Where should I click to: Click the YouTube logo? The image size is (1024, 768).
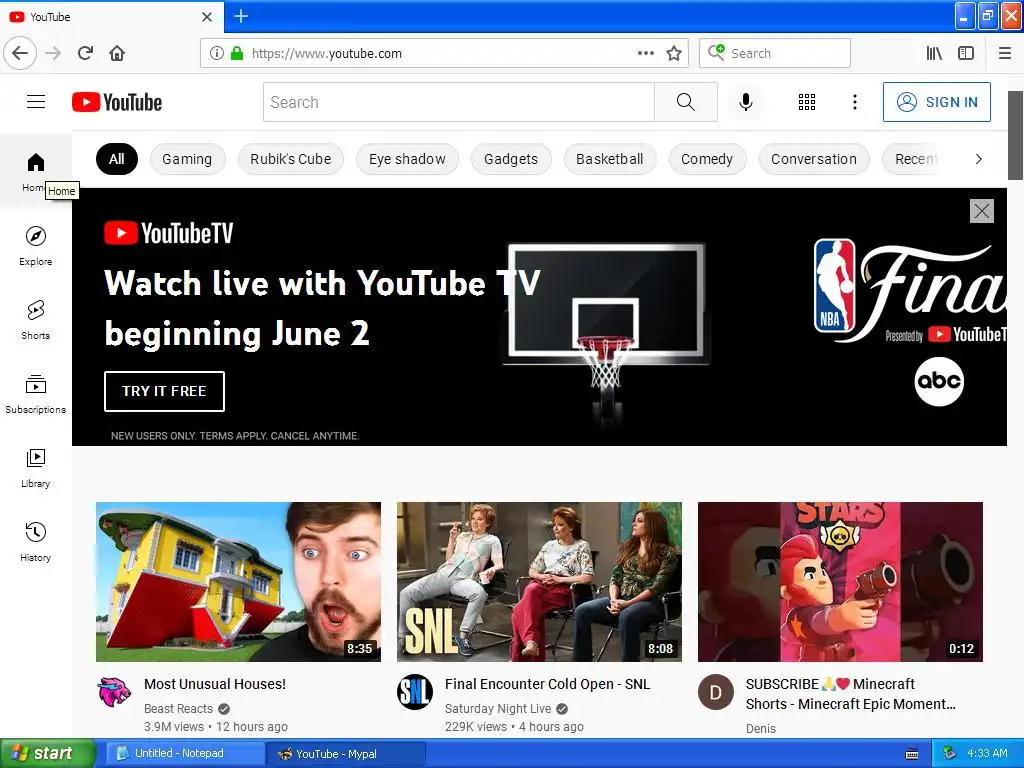117,102
